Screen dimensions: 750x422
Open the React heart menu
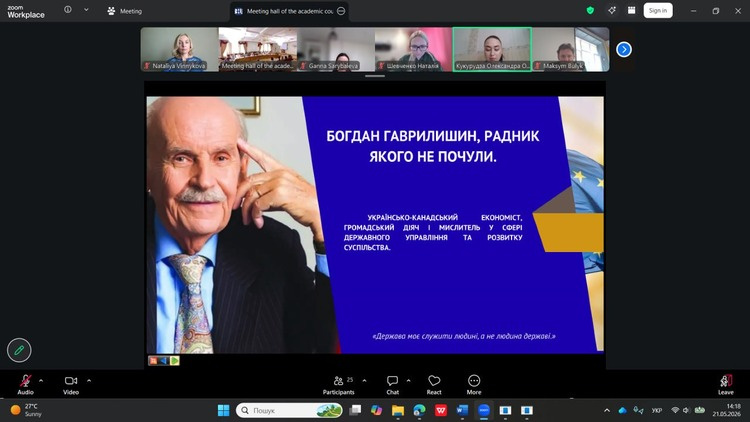tap(434, 384)
